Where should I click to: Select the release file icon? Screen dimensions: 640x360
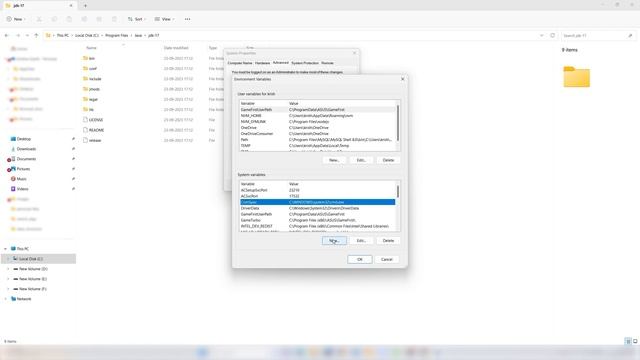tap(85, 140)
